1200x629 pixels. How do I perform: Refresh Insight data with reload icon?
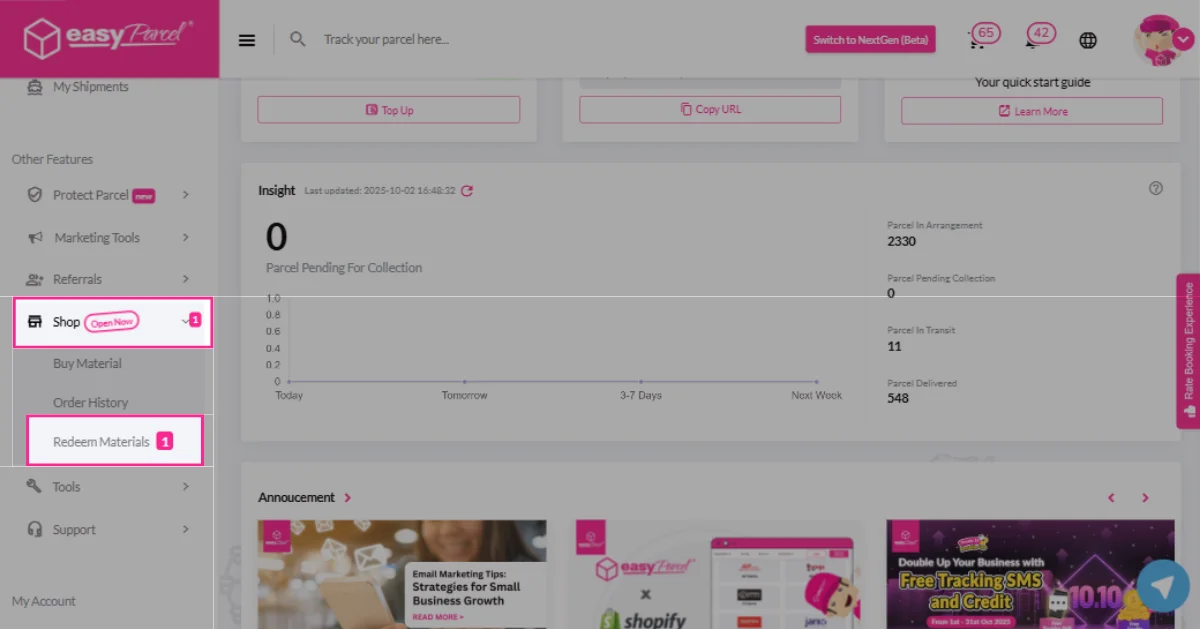pyautogui.click(x=467, y=190)
